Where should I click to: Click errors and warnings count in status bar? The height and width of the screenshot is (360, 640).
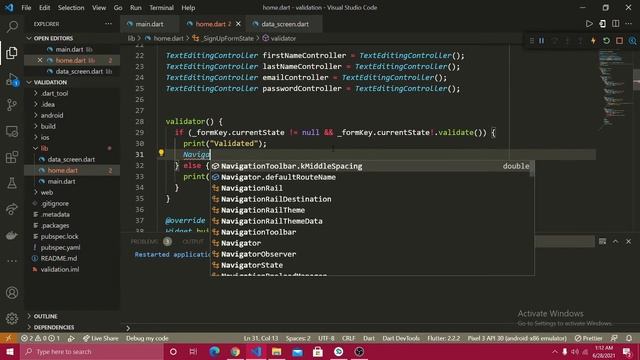pos(40,338)
